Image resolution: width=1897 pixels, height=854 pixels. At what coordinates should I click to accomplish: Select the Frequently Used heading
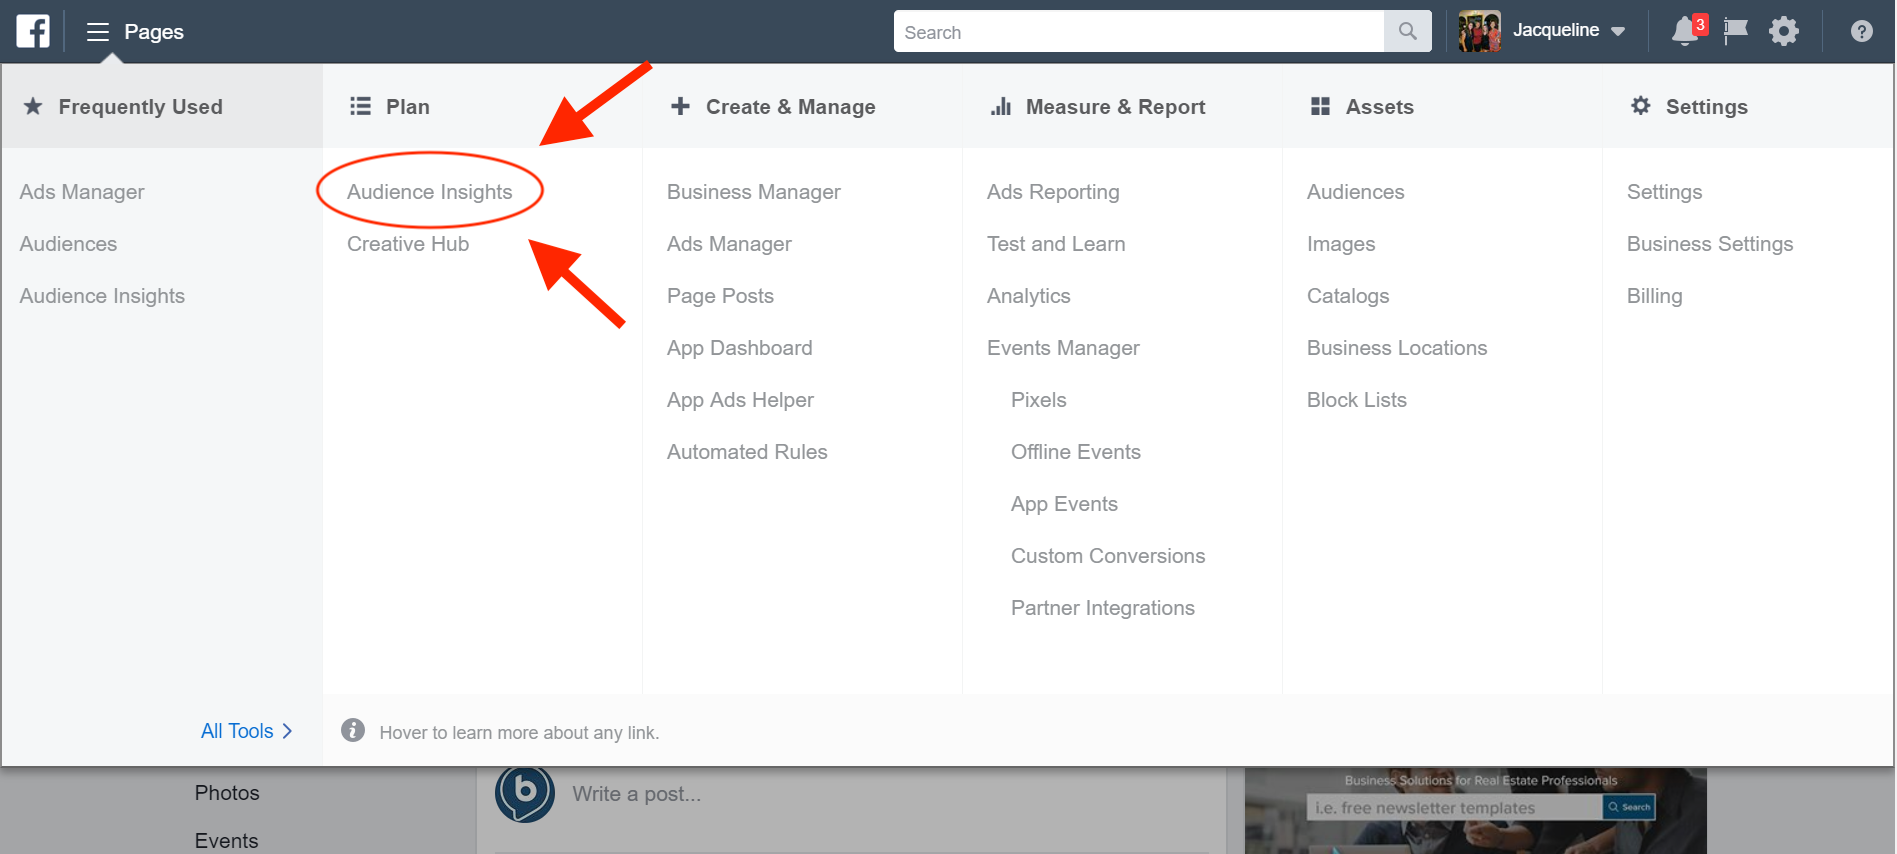coord(141,107)
